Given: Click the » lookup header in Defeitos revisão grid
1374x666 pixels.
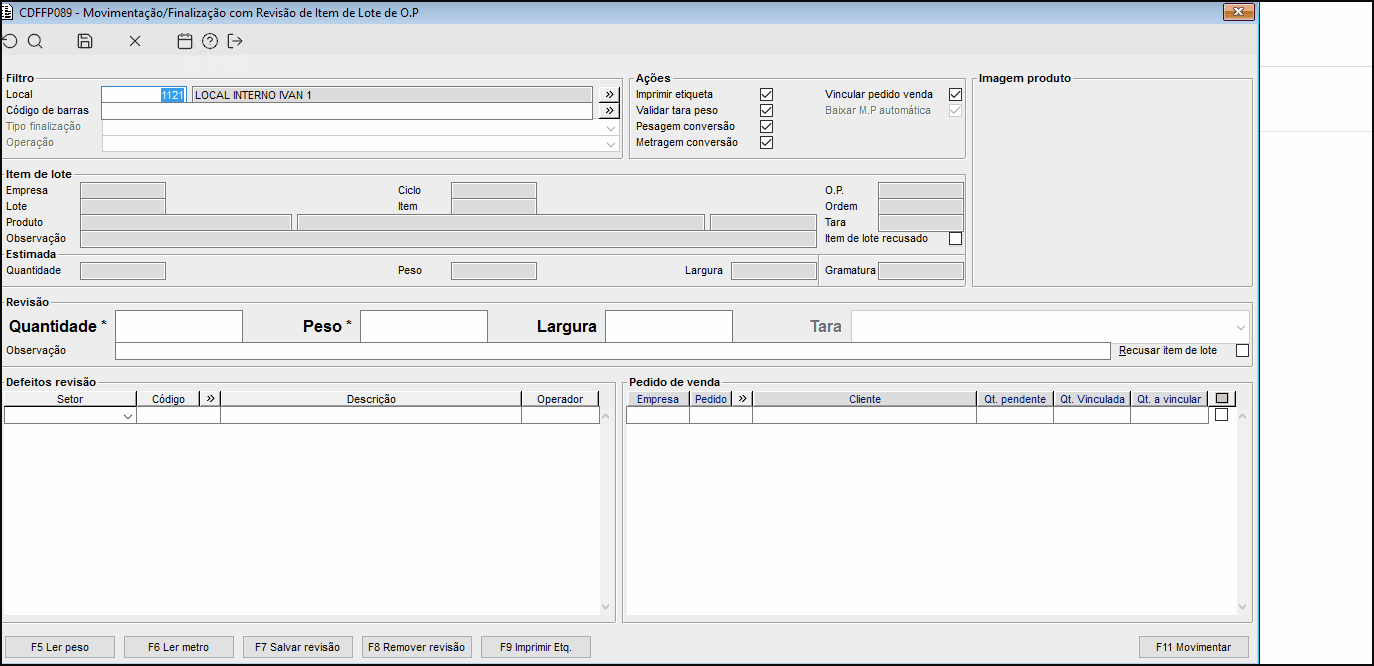Looking at the screenshot, I should tap(210, 399).
